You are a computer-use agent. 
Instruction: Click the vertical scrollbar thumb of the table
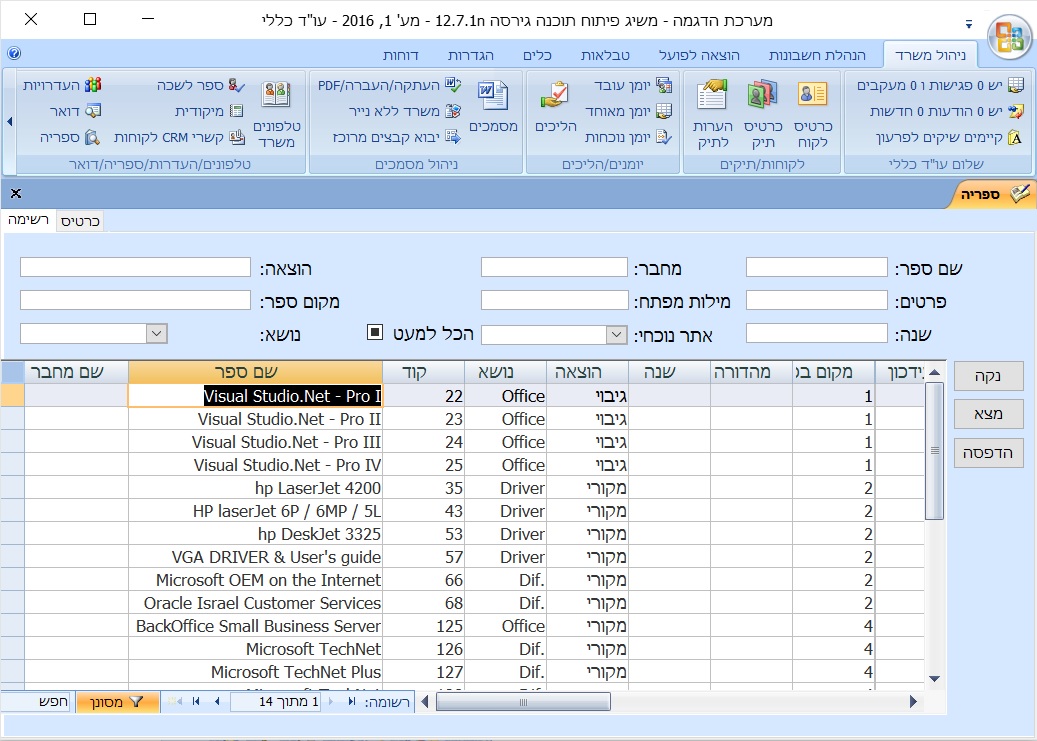point(934,451)
